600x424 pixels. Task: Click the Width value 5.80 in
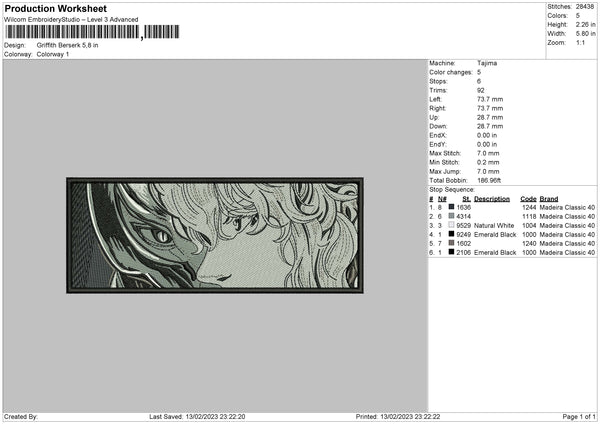(x=585, y=34)
